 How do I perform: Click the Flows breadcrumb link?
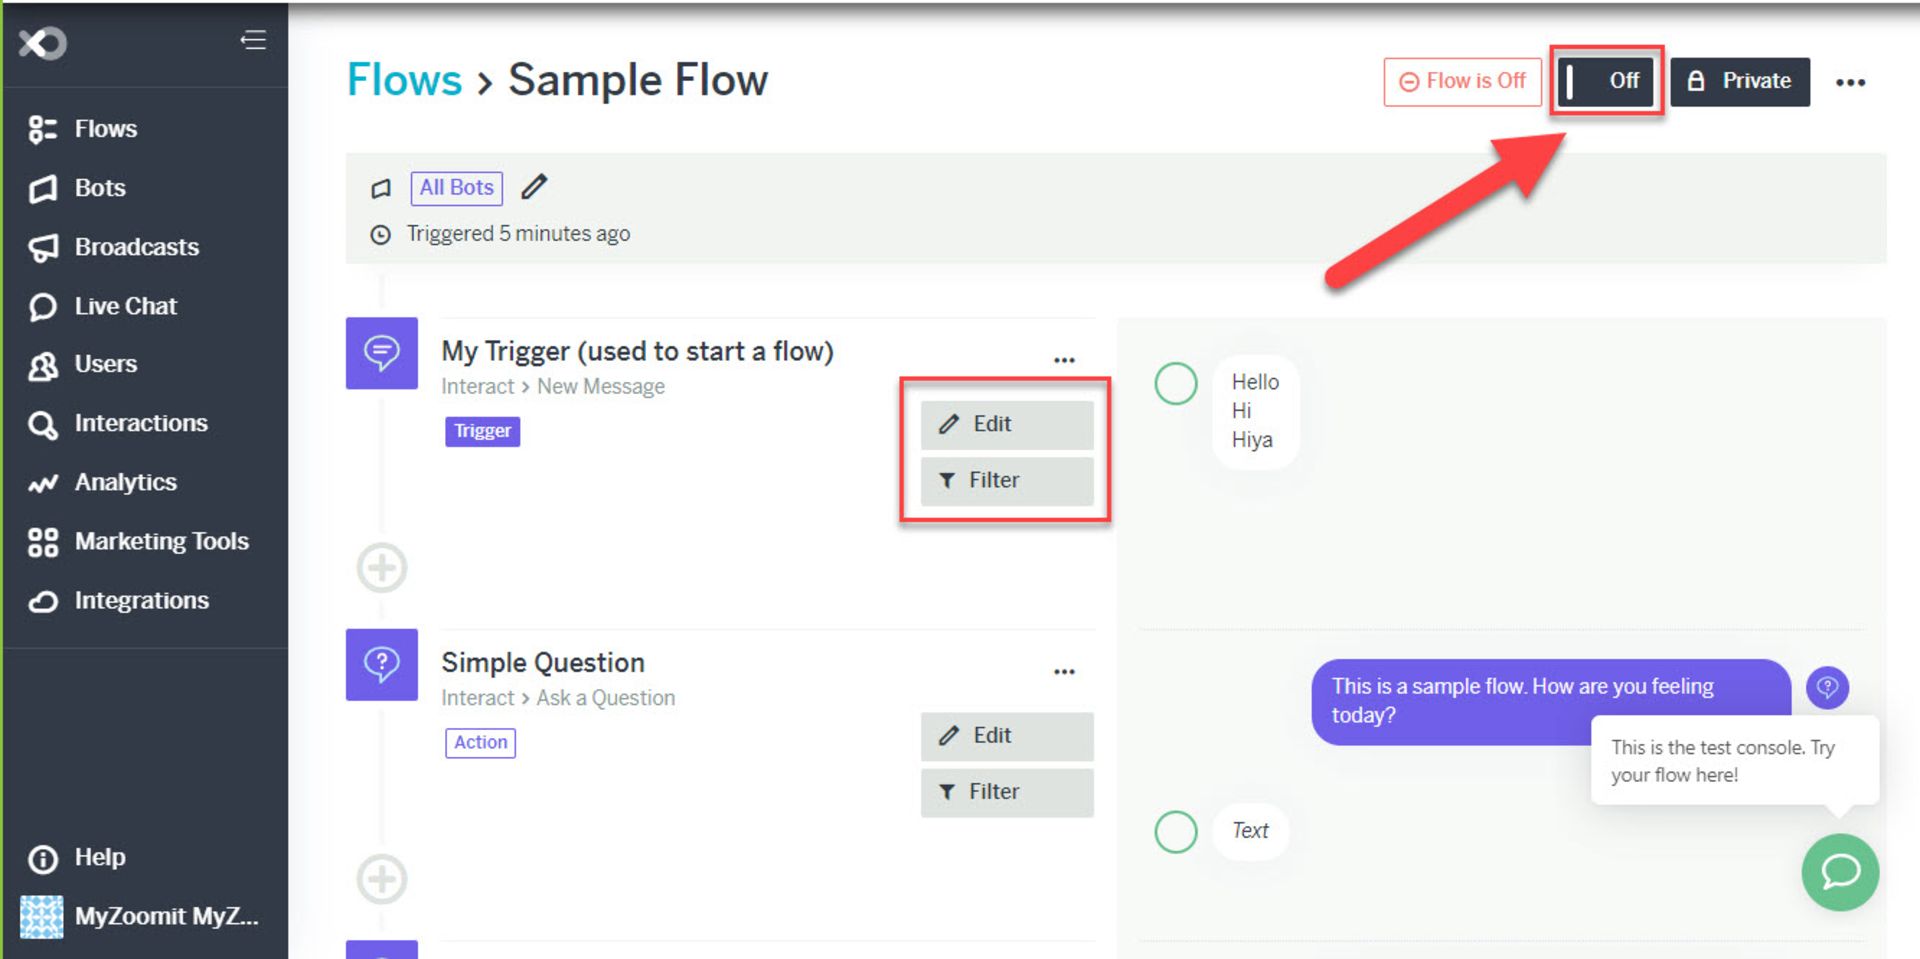pyautogui.click(x=404, y=80)
